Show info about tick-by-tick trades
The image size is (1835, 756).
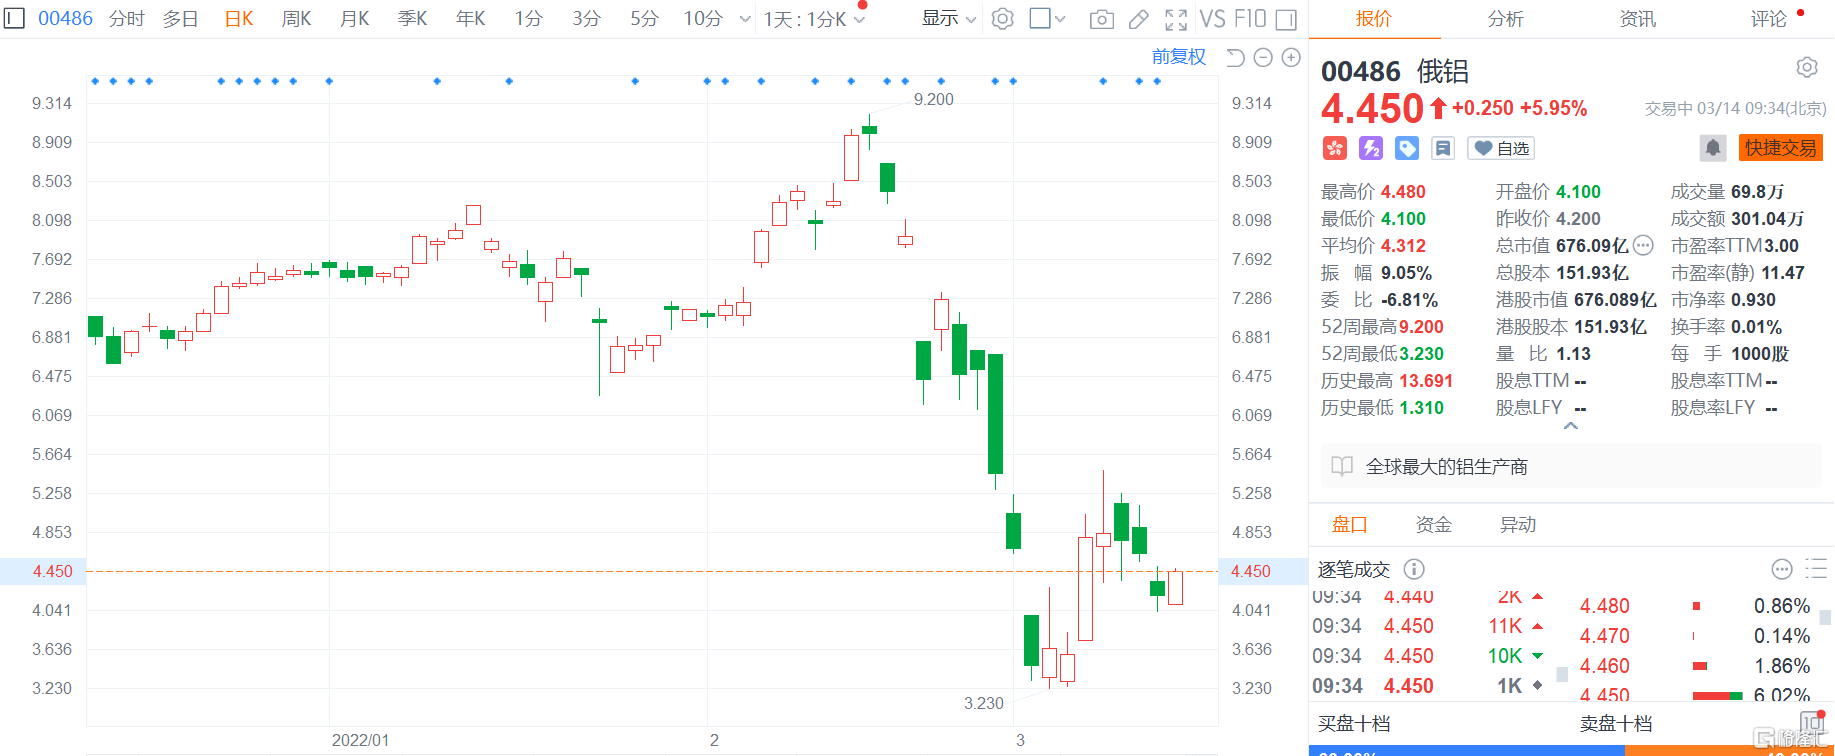(1414, 569)
